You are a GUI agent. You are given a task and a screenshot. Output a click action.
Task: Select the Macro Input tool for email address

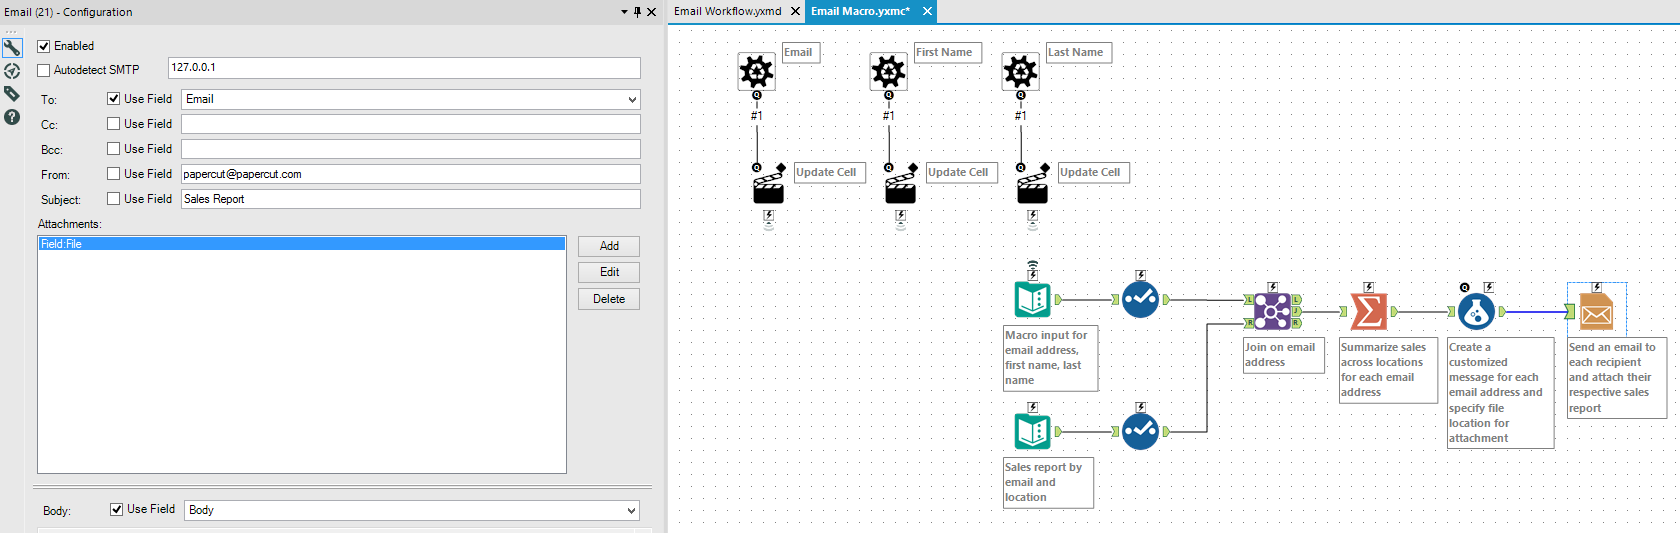point(1032,299)
